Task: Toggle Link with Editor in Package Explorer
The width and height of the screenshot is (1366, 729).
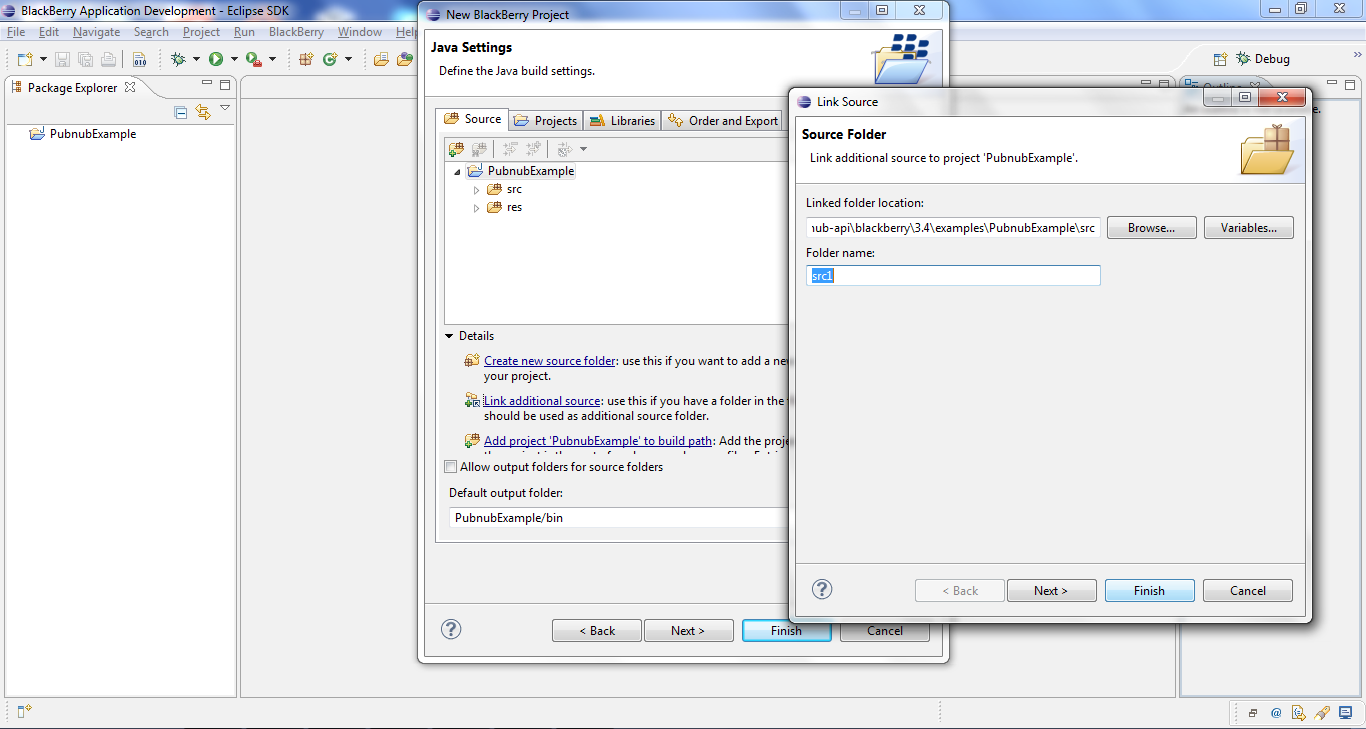Action: (x=203, y=111)
